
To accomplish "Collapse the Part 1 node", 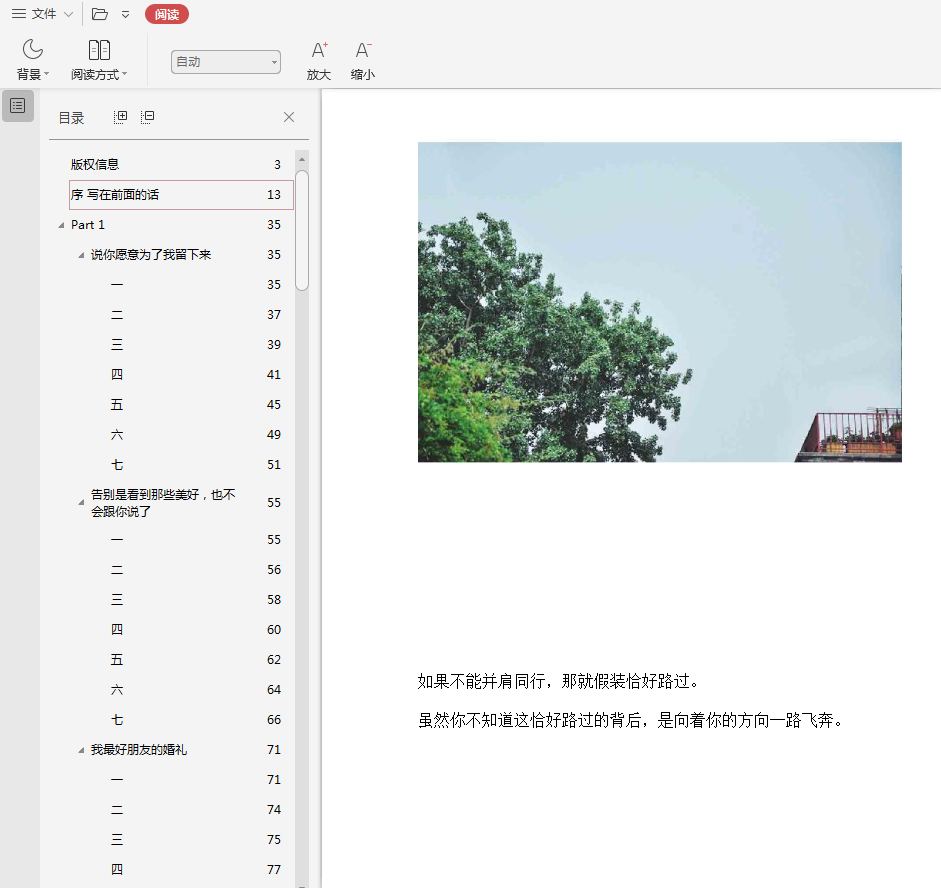I will (61, 225).
